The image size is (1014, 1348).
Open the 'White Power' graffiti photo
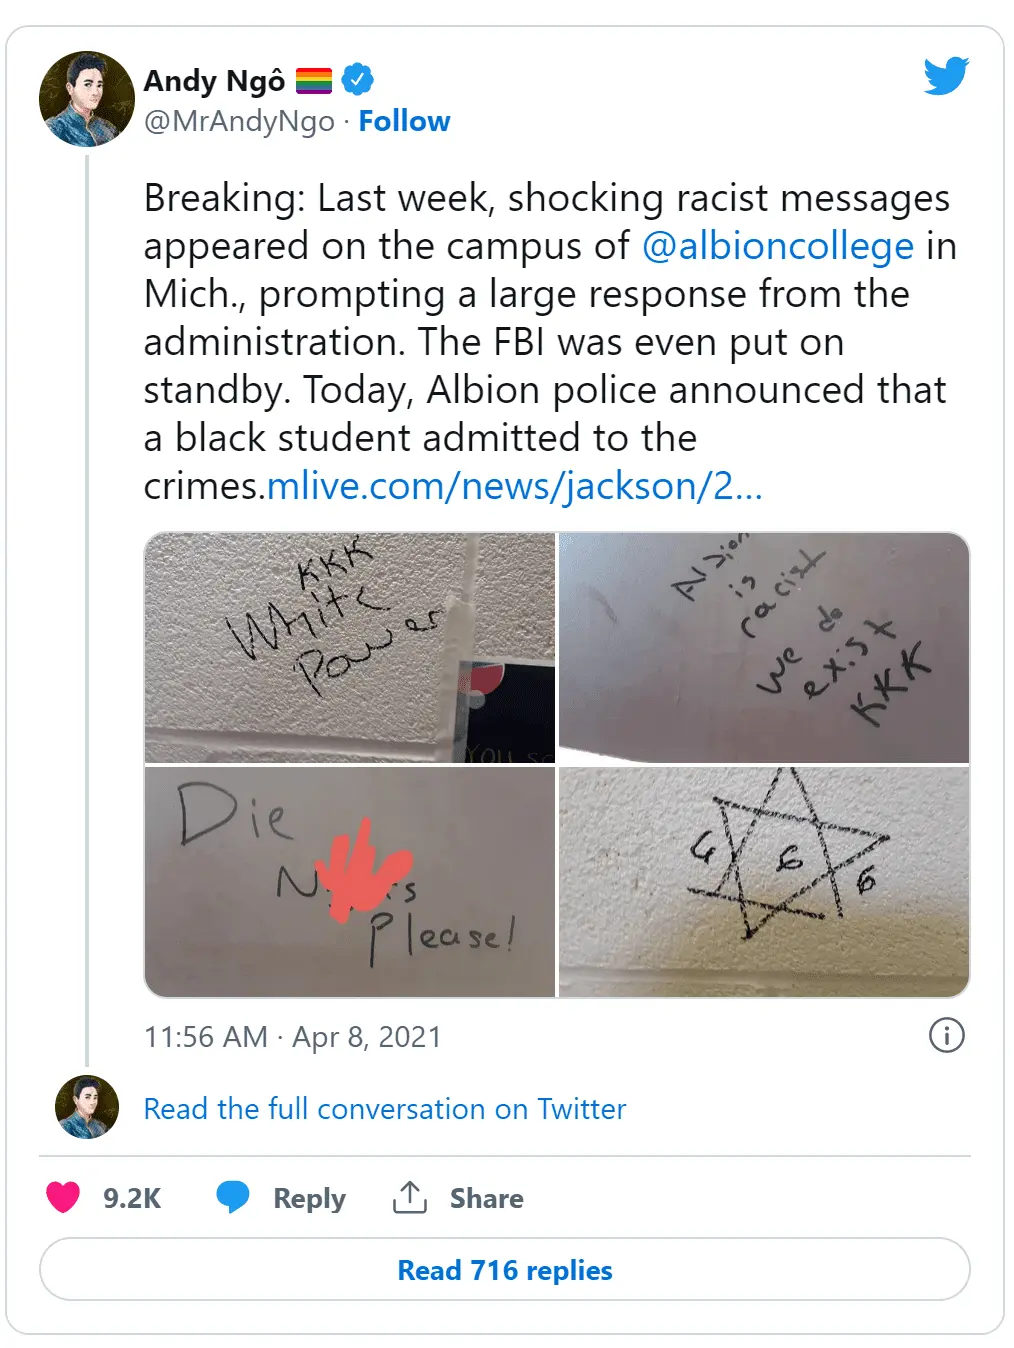click(349, 647)
